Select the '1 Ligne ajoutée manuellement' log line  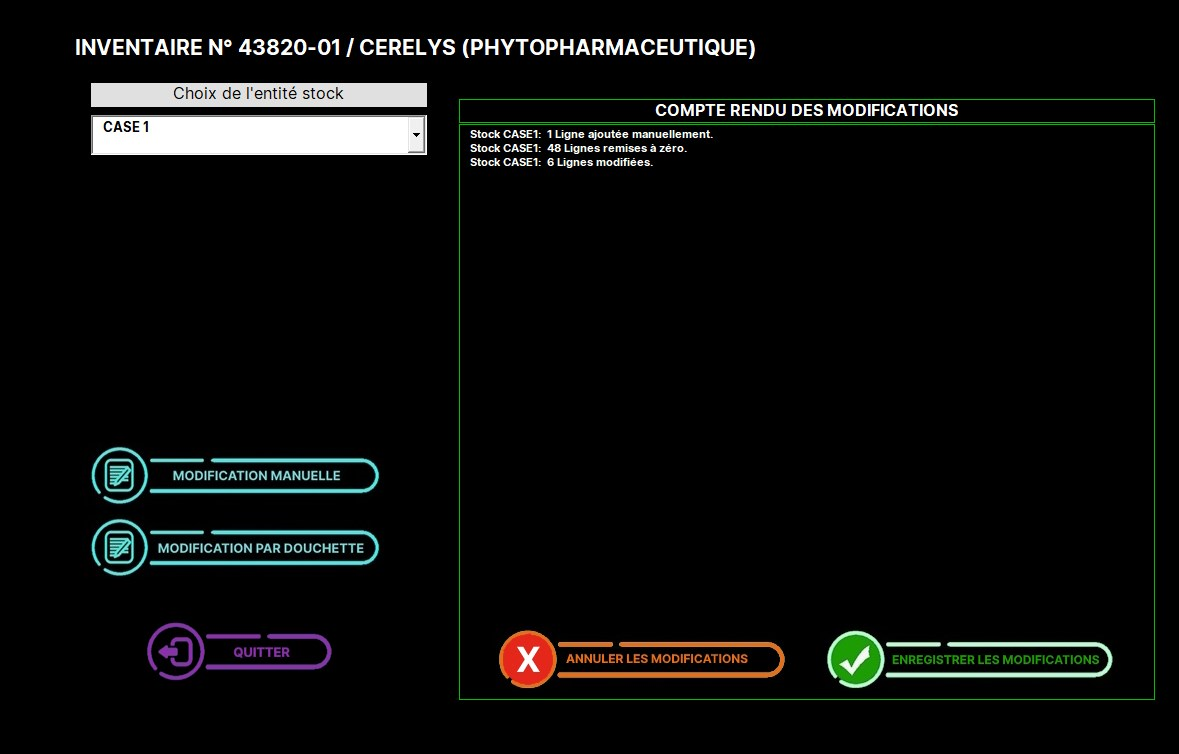pyautogui.click(x=591, y=134)
